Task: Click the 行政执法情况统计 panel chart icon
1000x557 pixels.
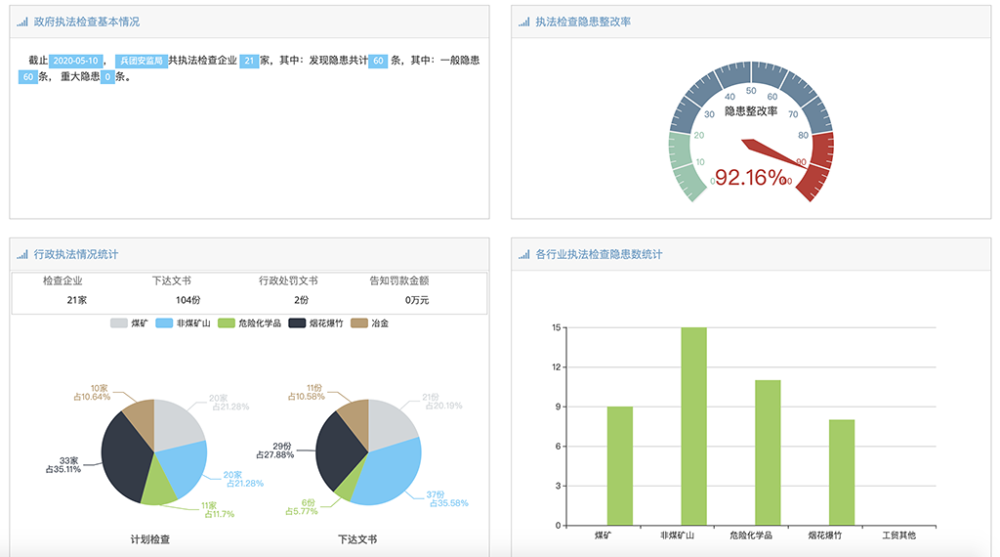Action: point(22,255)
